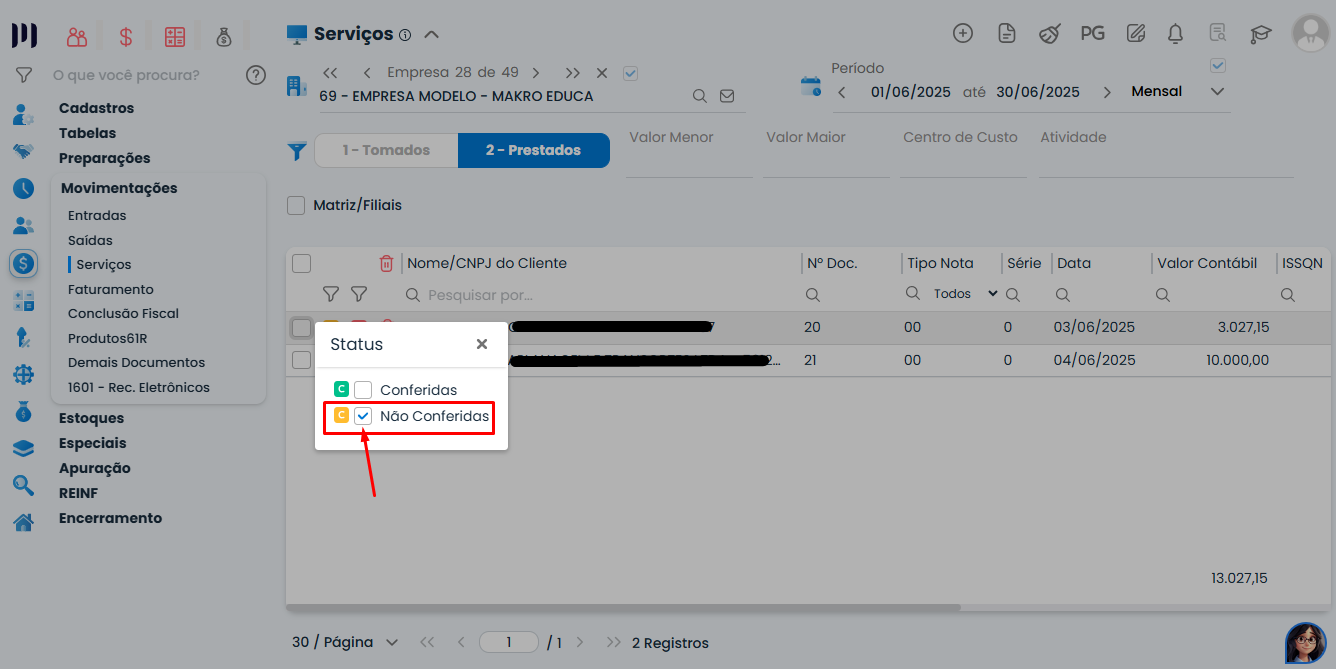This screenshot has height=669, width=1336.
Task: Open the Mensal period type dropdown
Action: (x=1178, y=91)
